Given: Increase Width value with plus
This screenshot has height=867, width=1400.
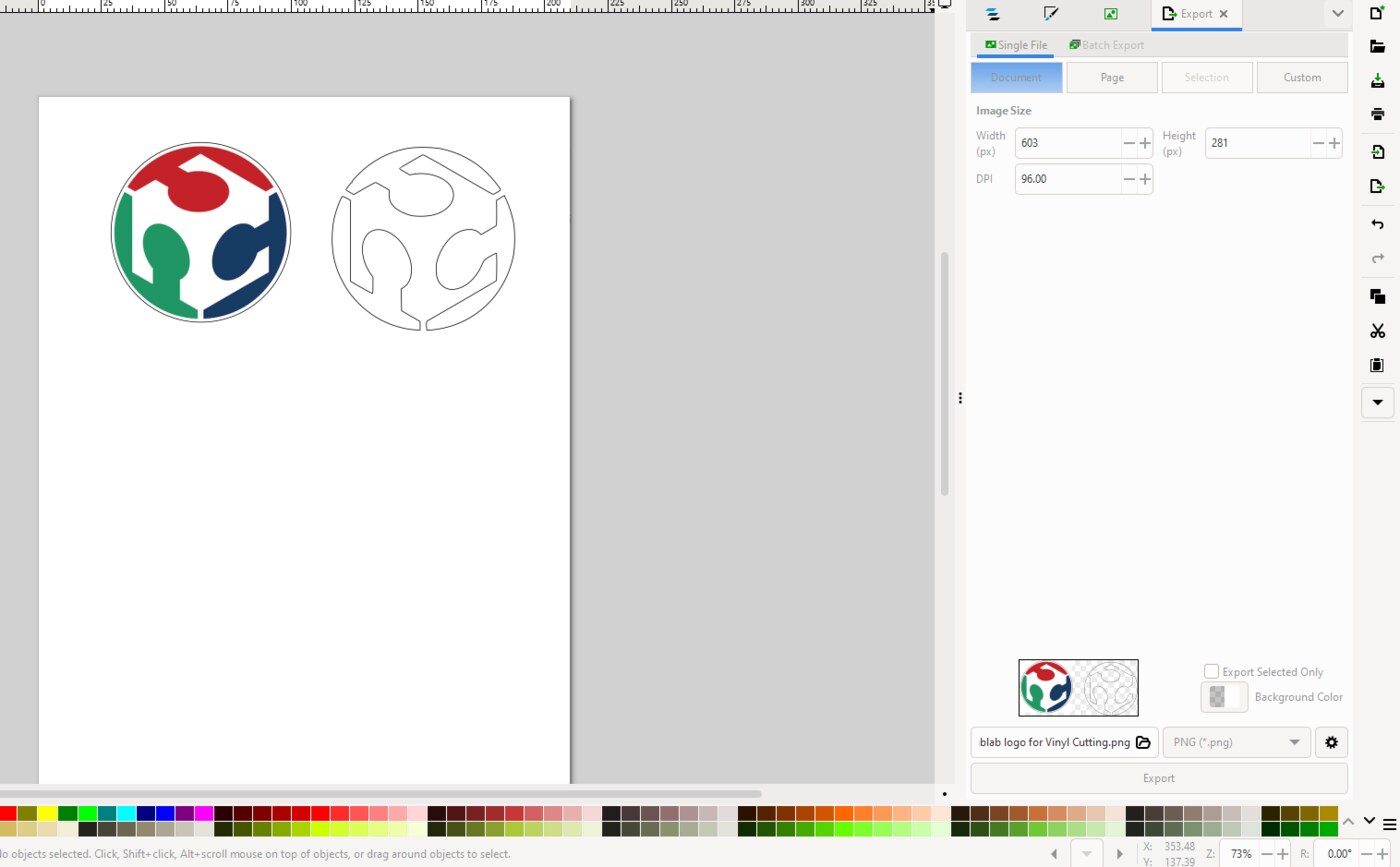Looking at the screenshot, I should click(1145, 143).
